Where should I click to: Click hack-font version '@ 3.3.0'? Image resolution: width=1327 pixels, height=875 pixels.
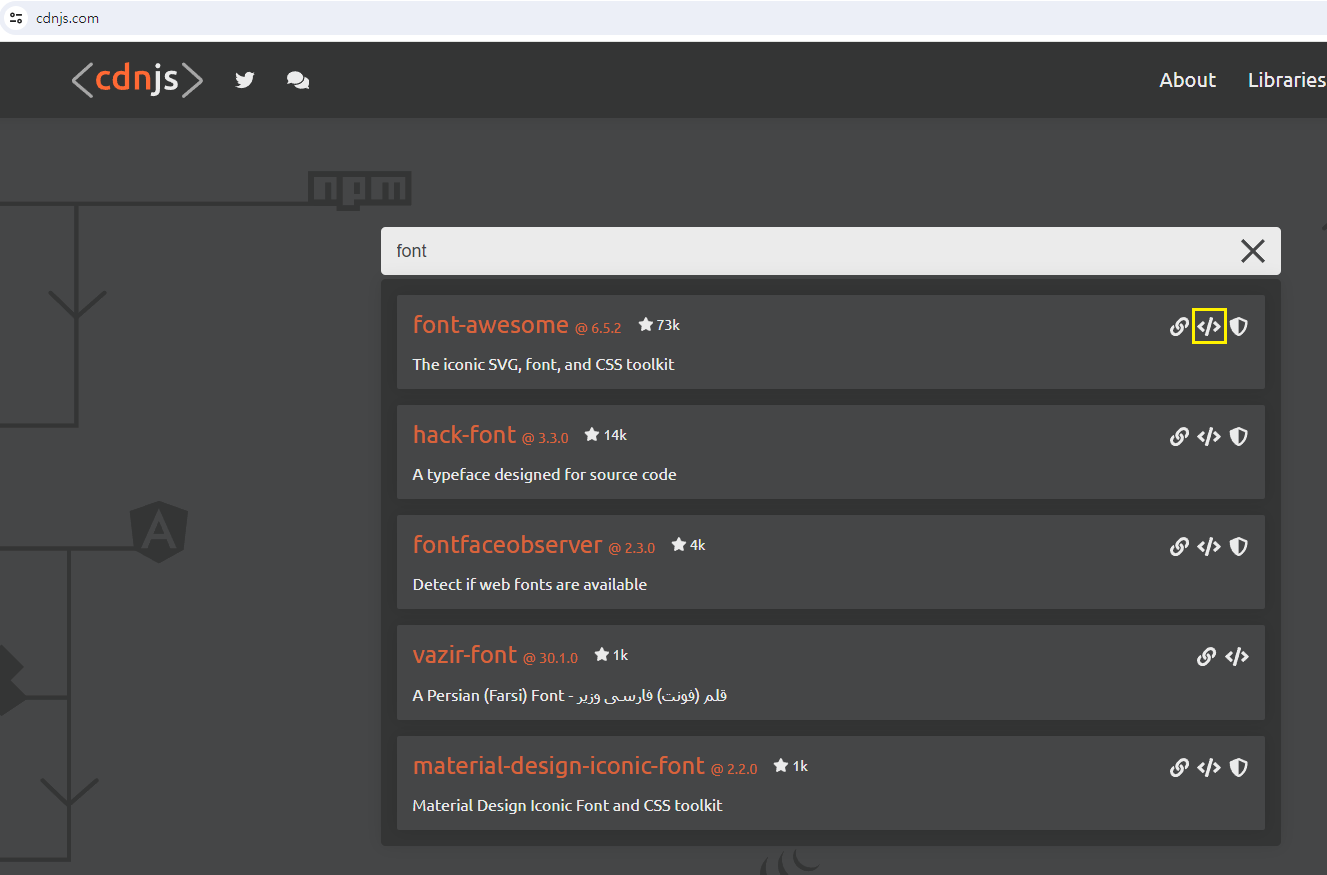click(x=545, y=438)
